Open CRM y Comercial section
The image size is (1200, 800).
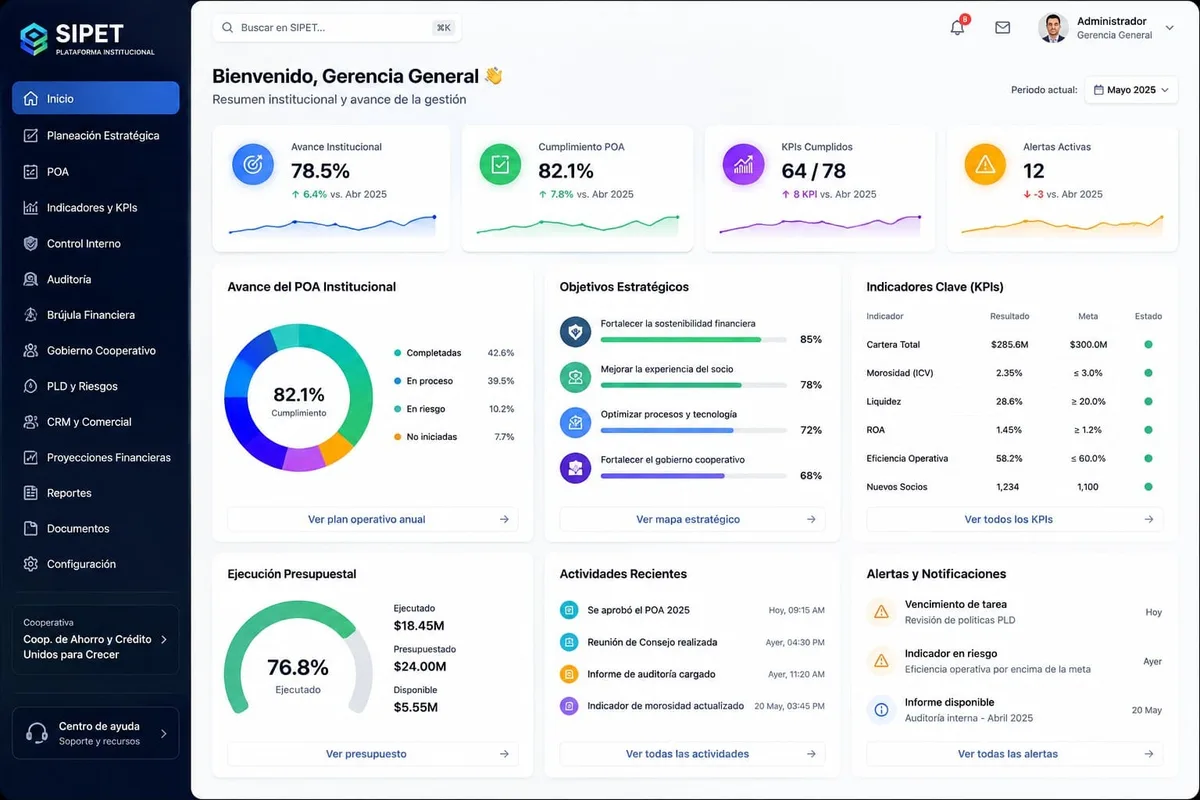click(x=96, y=422)
